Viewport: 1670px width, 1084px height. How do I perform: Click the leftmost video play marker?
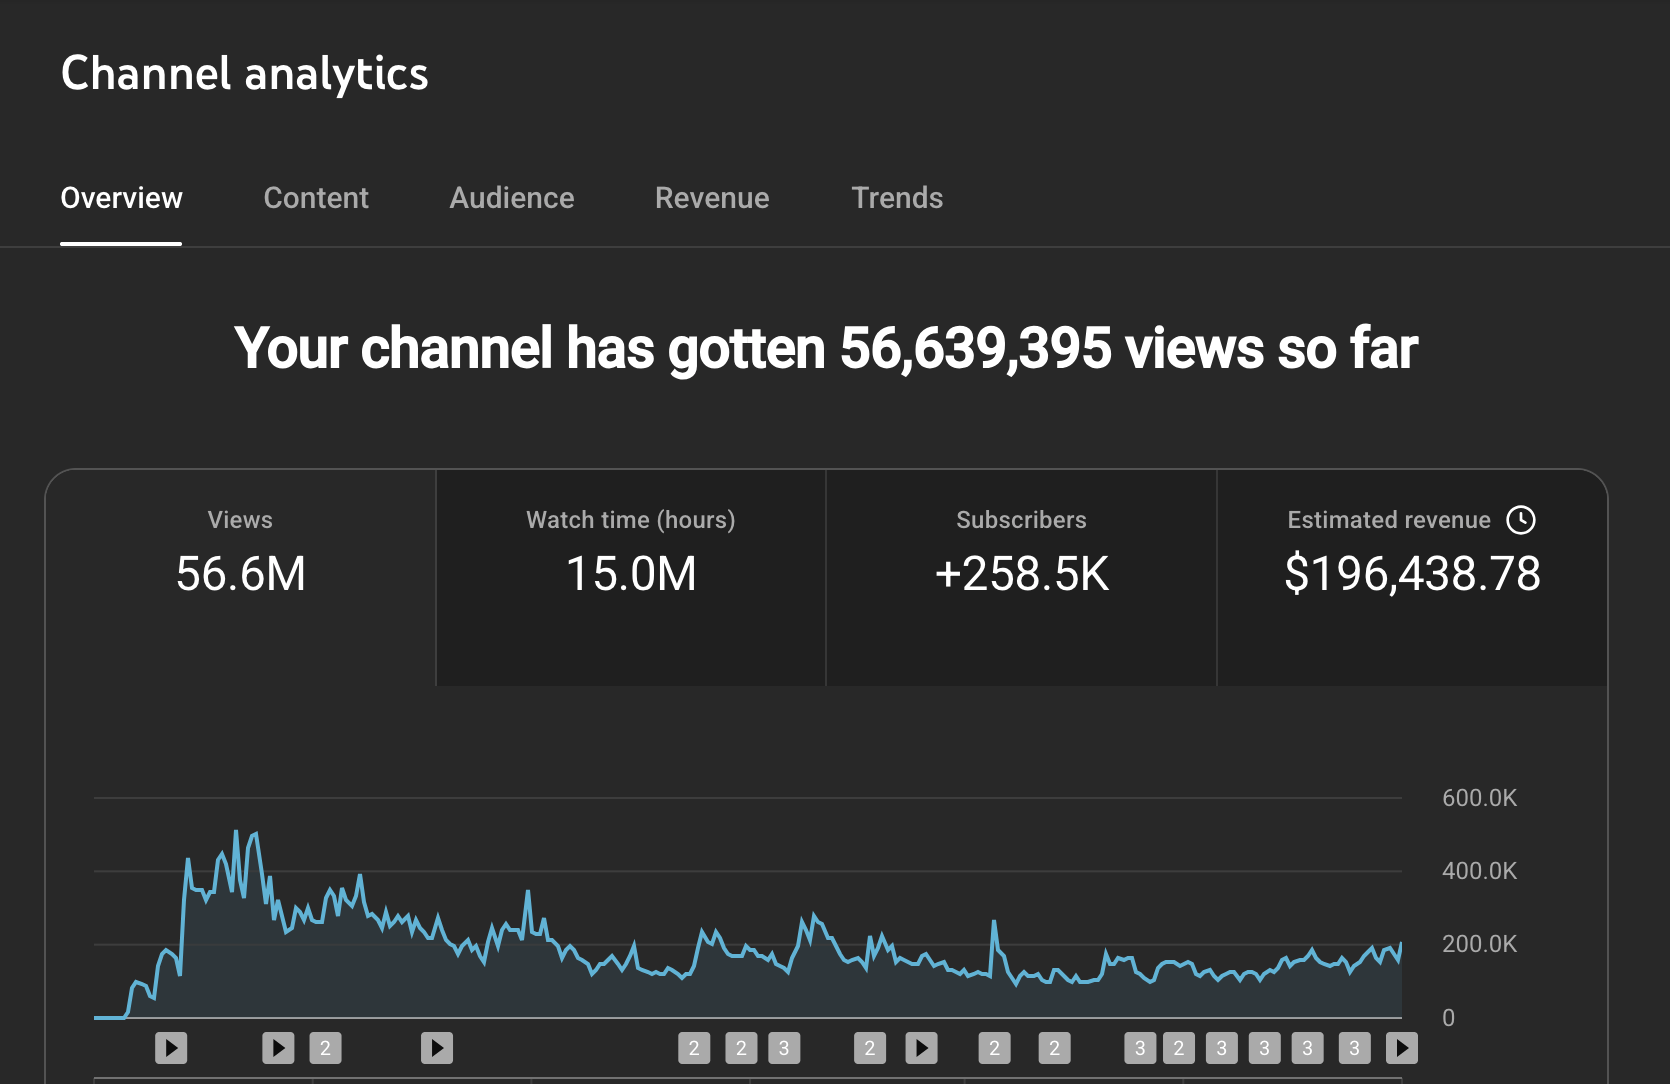point(171,1048)
